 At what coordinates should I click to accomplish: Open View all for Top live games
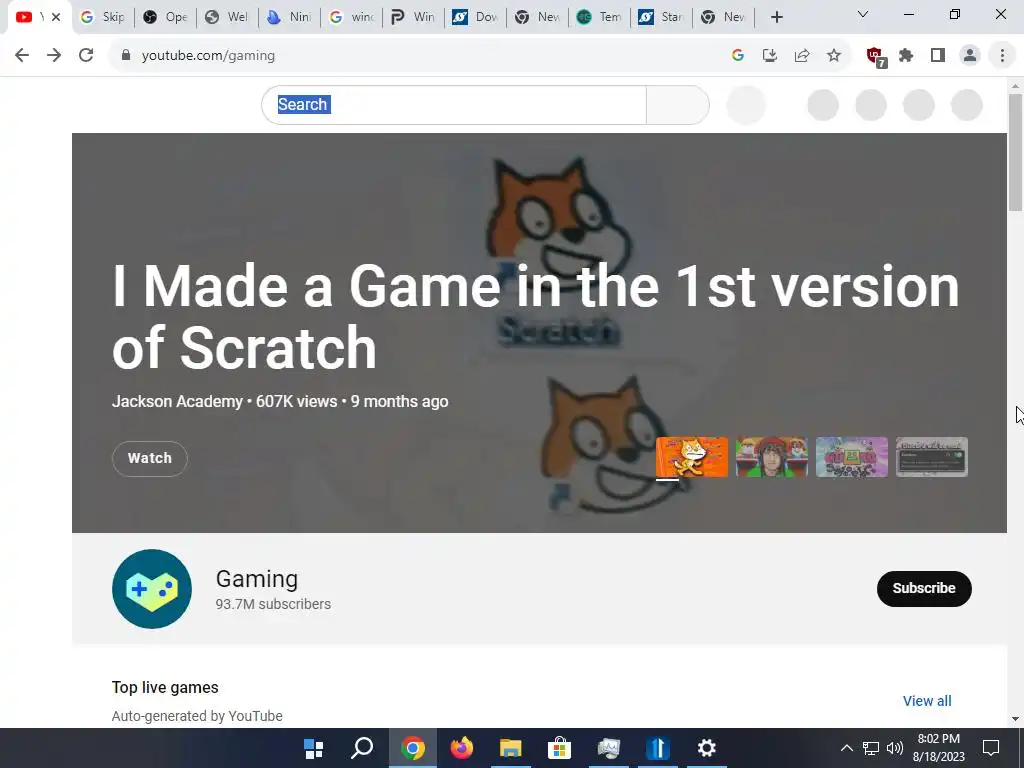(927, 701)
